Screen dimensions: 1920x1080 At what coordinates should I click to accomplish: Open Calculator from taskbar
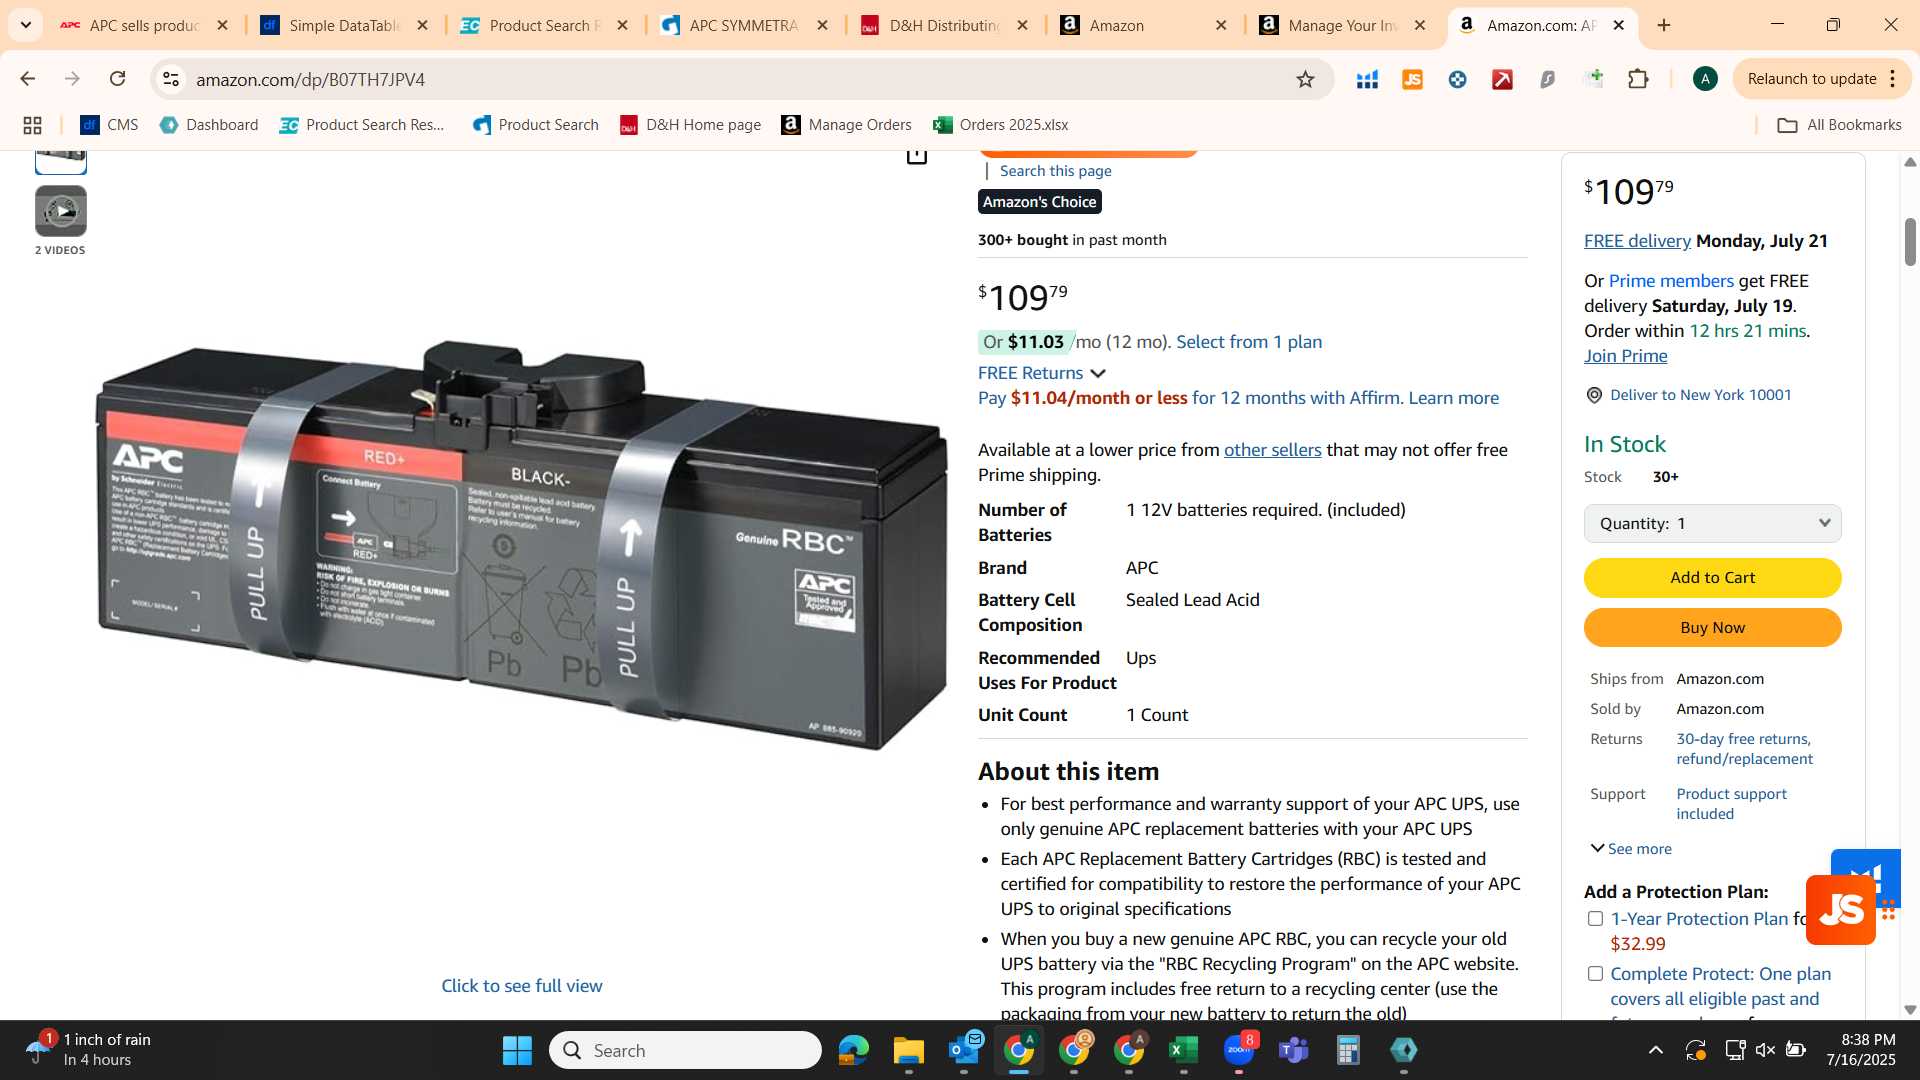tap(1348, 1050)
